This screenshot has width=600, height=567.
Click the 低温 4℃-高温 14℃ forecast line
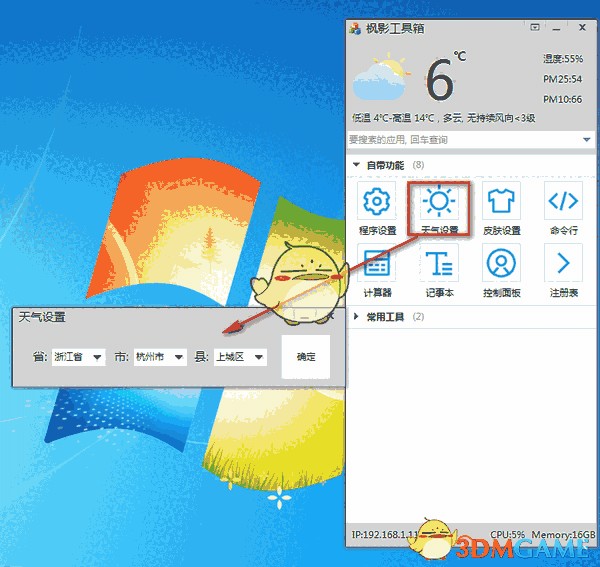(443, 118)
